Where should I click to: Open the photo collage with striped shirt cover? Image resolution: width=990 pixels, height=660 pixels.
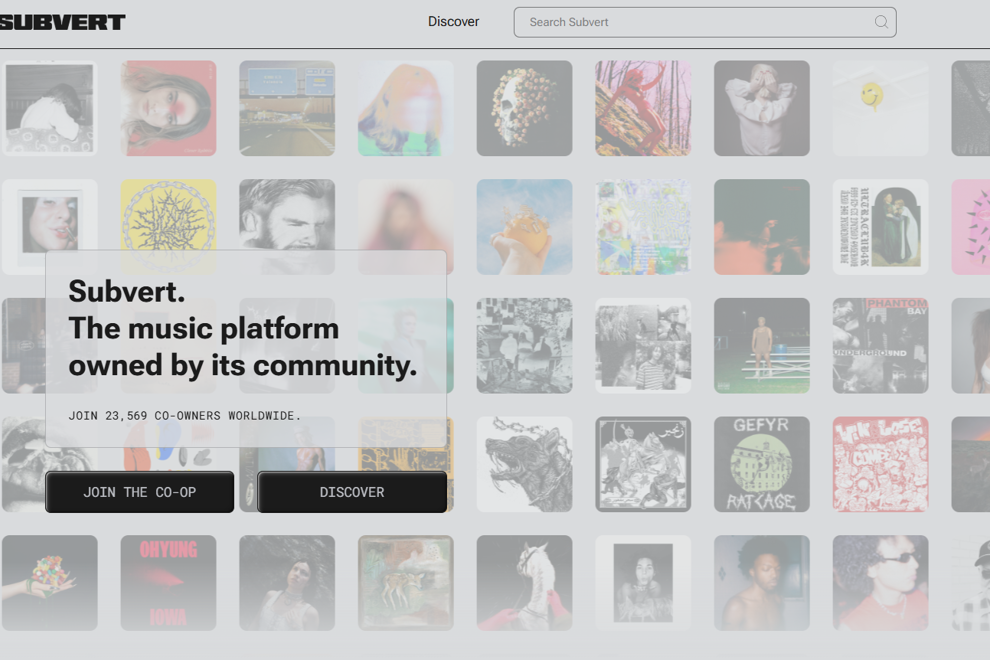[643, 345]
